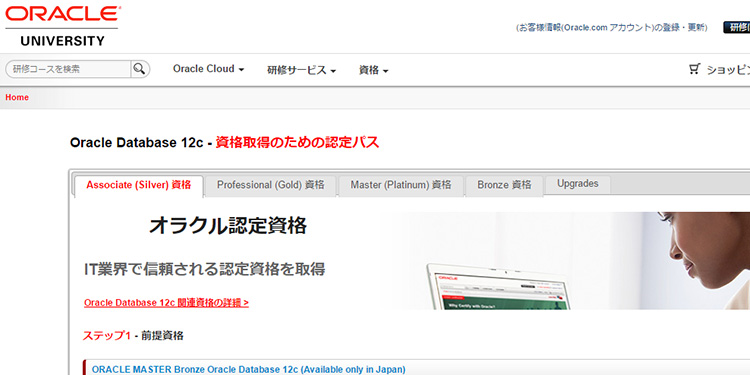This screenshot has height=375, width=750.
Task: Expand the Oracle Cloud dropdown menu
Action: click(x=209, y=69)
